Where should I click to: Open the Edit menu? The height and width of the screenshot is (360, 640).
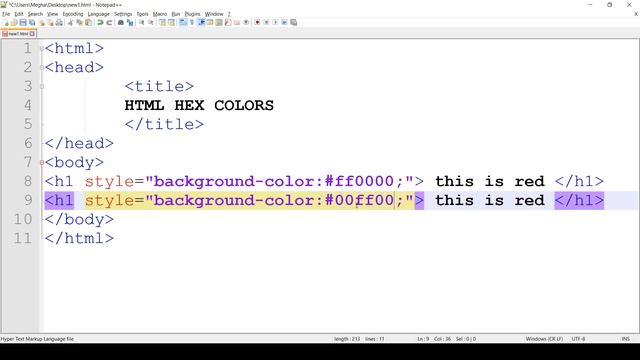click(x=19, y=14)
